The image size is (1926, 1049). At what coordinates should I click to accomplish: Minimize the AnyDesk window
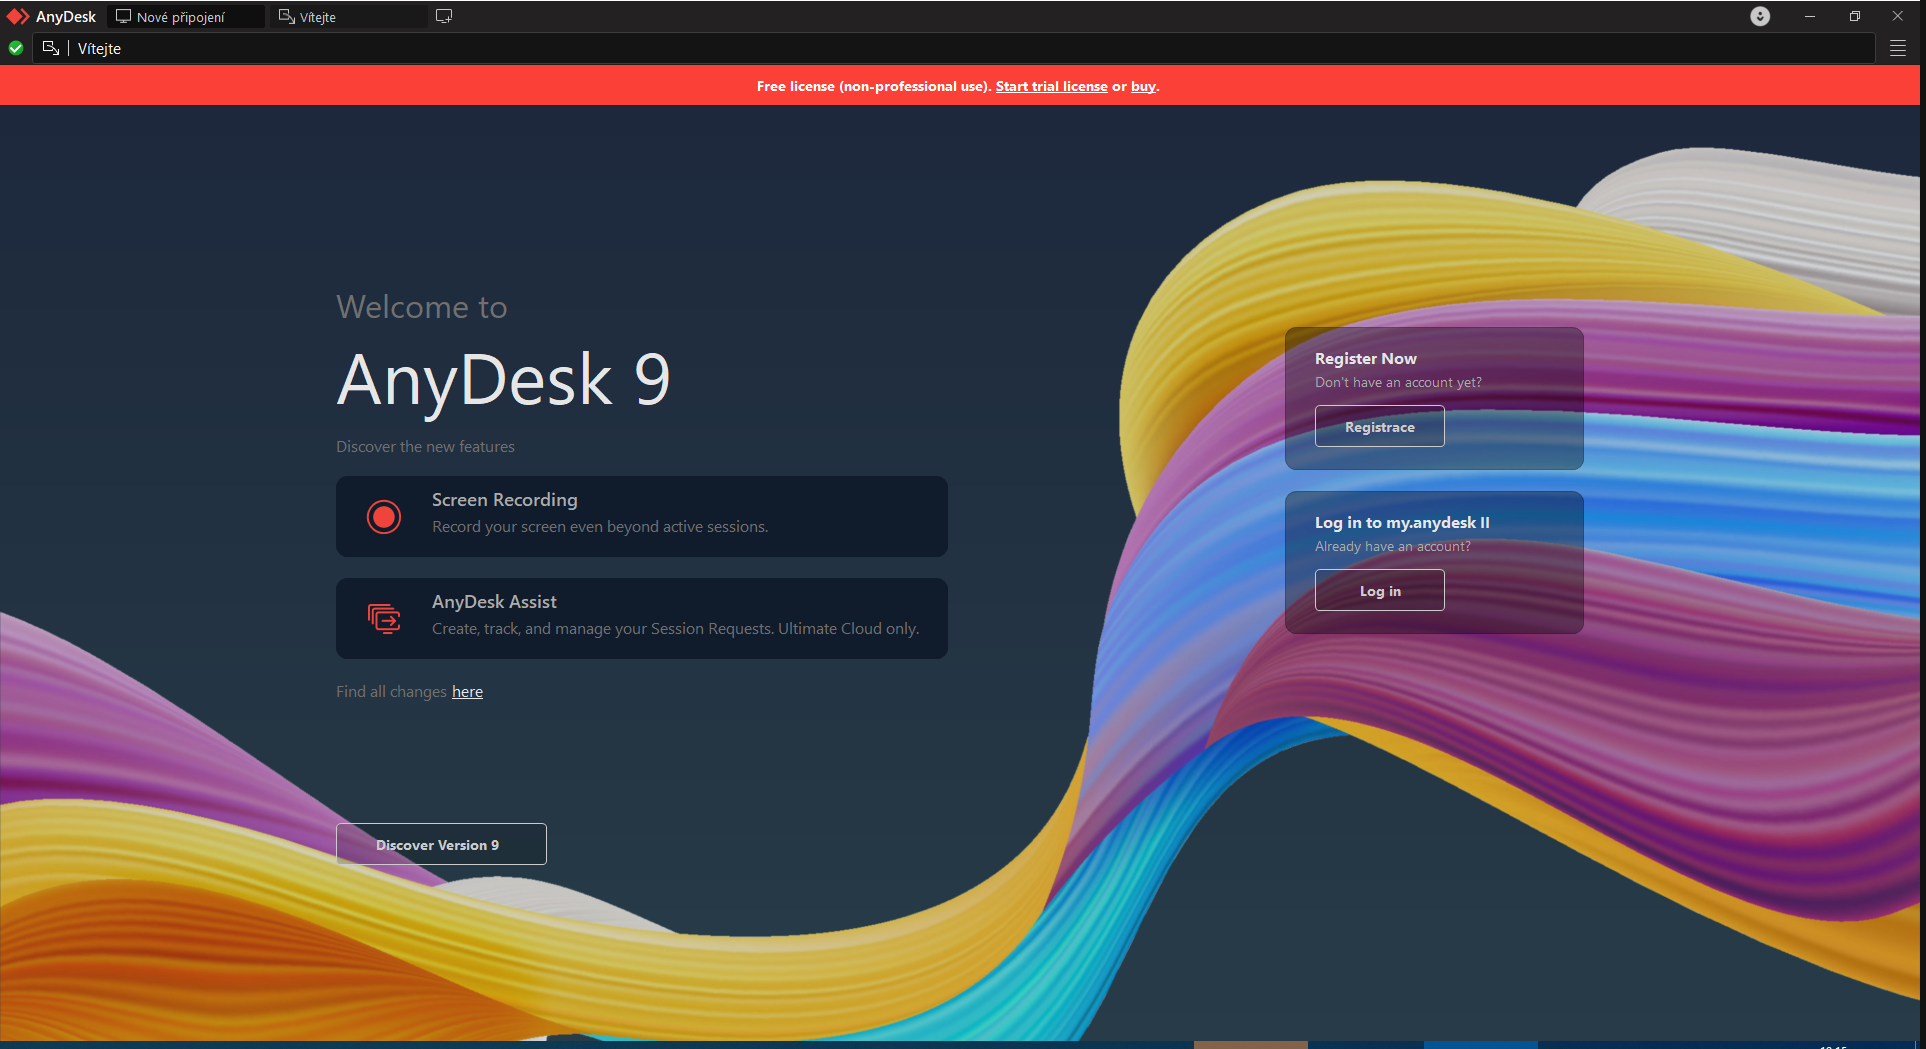1810,16
